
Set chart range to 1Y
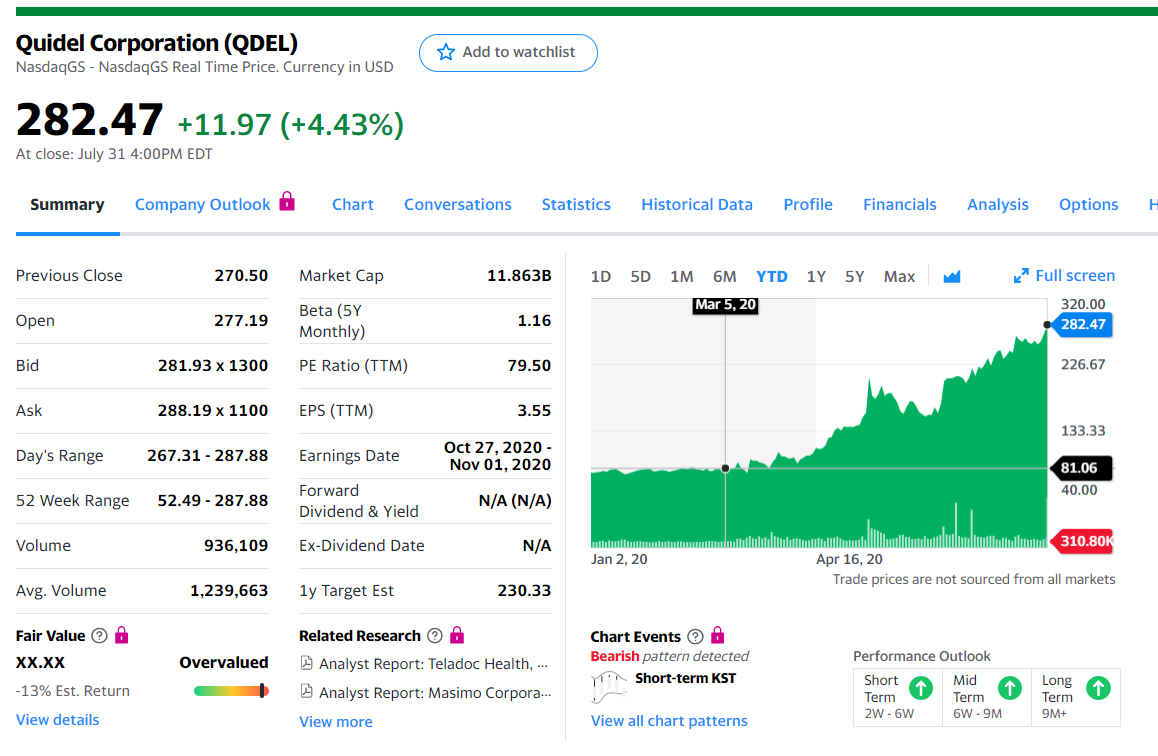(816, 276)
